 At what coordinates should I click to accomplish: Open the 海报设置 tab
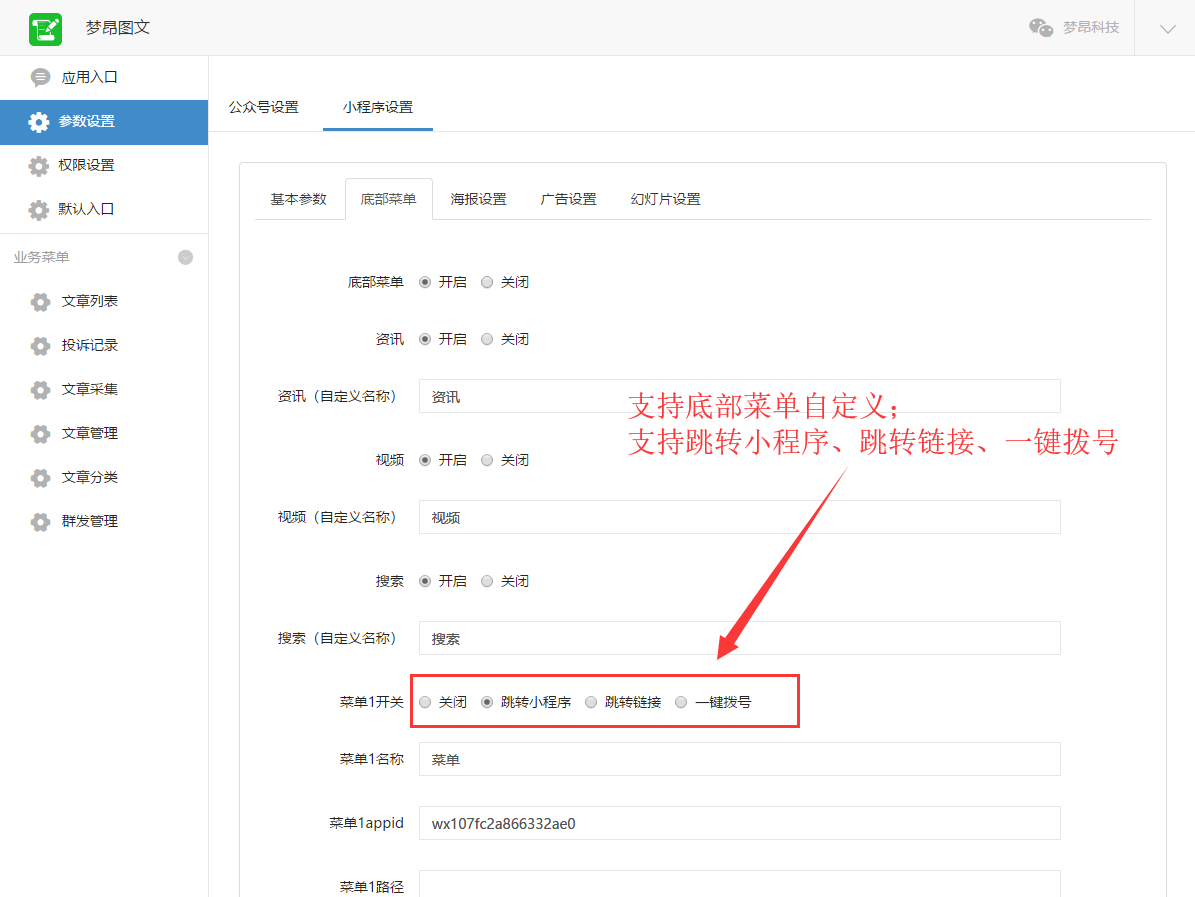click(x=479, y=199)
